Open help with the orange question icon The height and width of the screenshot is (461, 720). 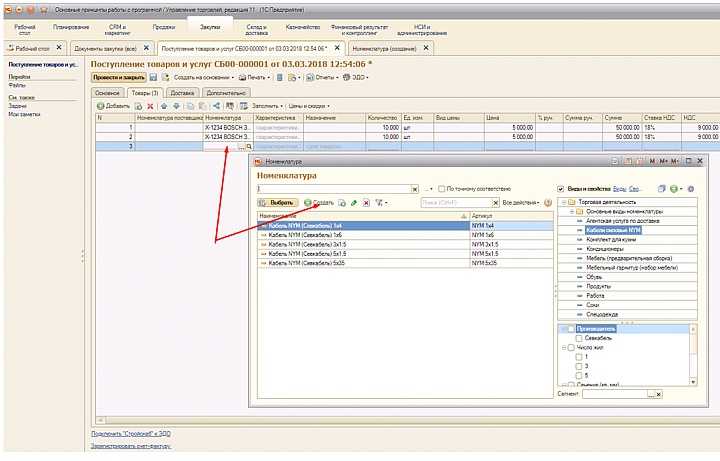click(548, 202)
